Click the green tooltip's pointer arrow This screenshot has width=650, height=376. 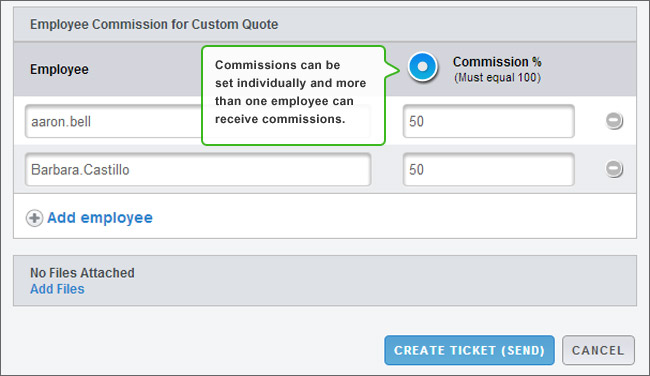click(393, 70)
